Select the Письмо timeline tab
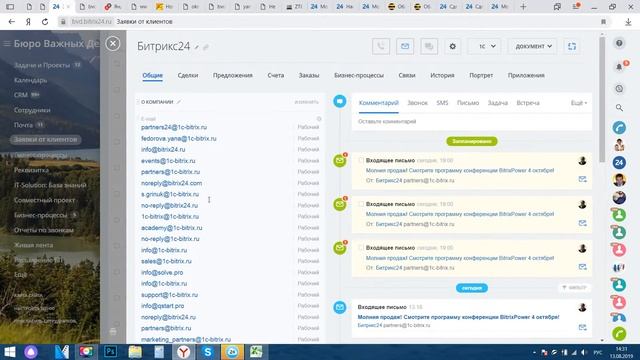 point(468,103)
